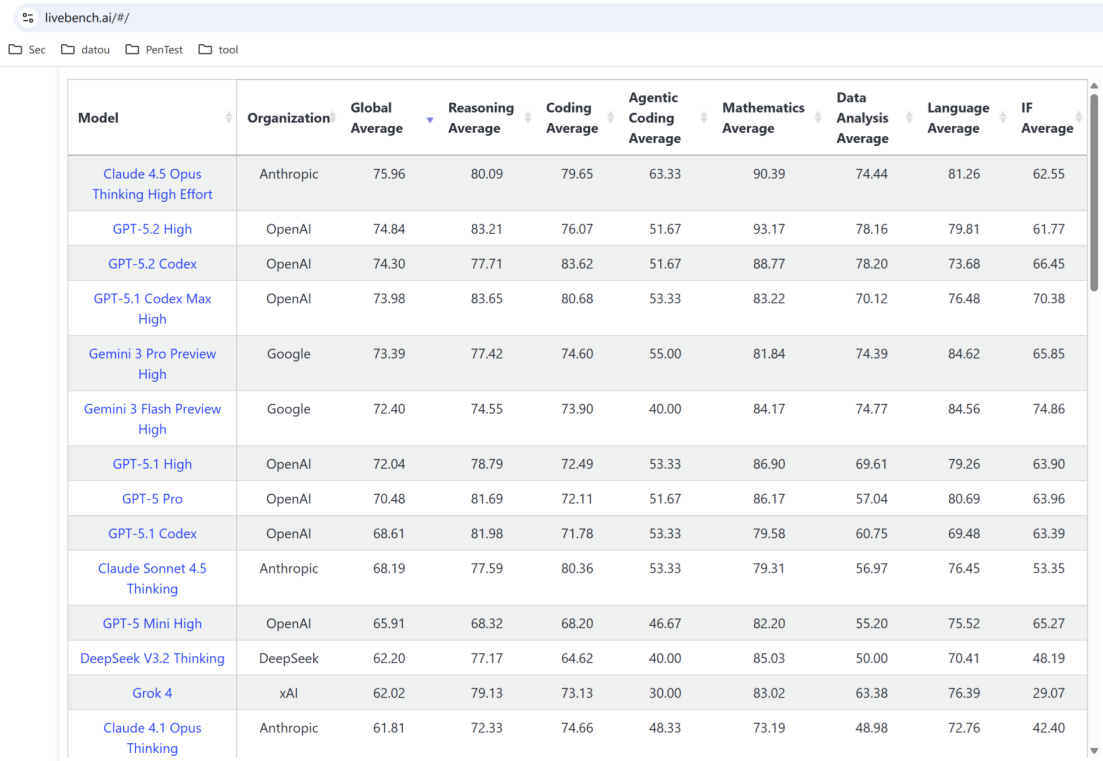Select agentic coding score 46.67
The image size is (1103, 761).
tap(665, 623)
